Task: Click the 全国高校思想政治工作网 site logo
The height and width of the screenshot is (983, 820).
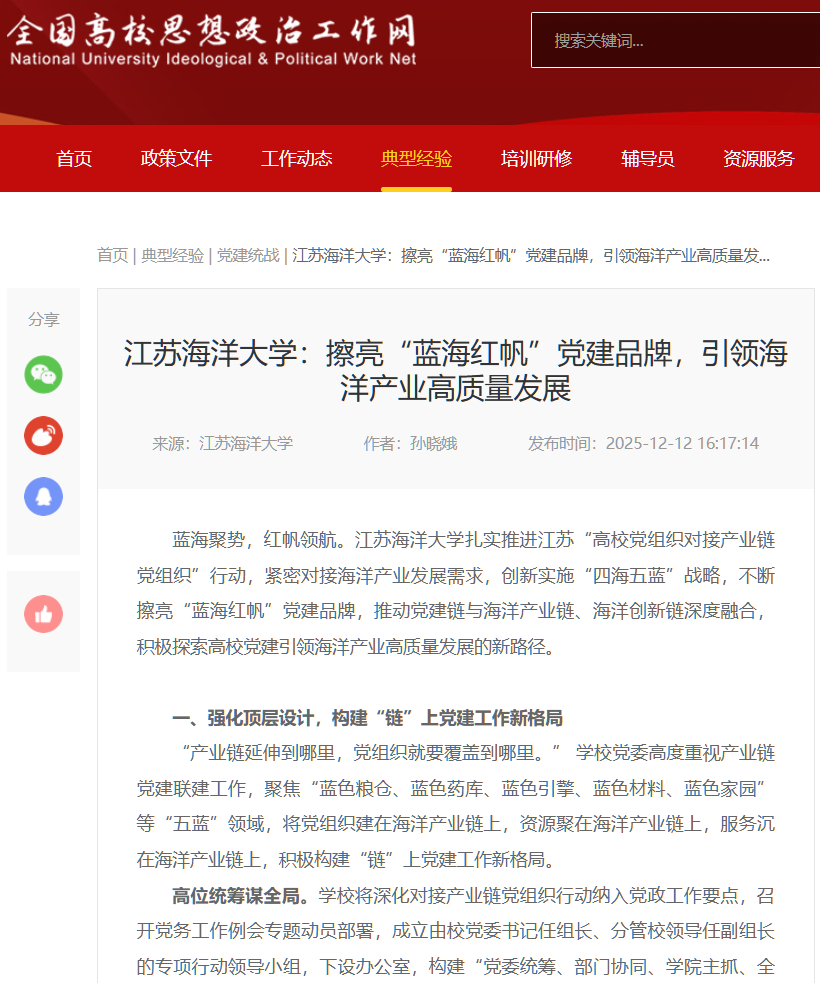Action: 212,41
